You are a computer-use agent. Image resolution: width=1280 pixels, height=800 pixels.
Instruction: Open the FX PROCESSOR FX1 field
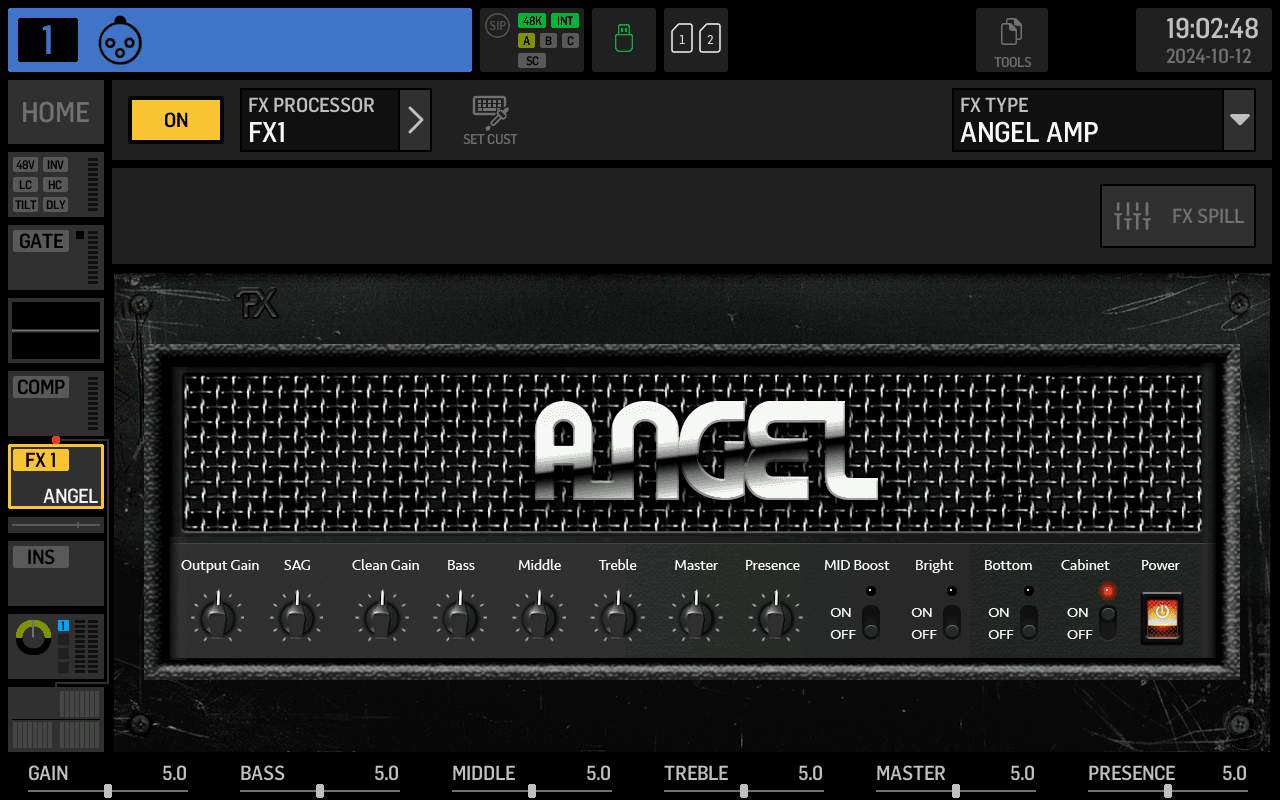point(320,120)
